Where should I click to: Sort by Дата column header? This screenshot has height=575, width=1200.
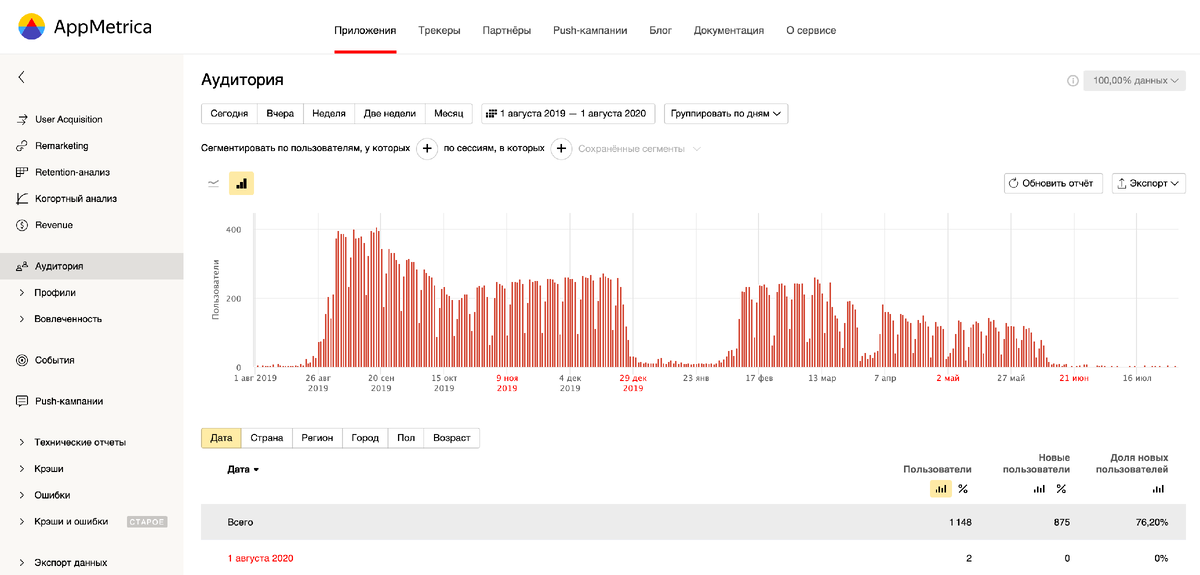tap(243, 469)
